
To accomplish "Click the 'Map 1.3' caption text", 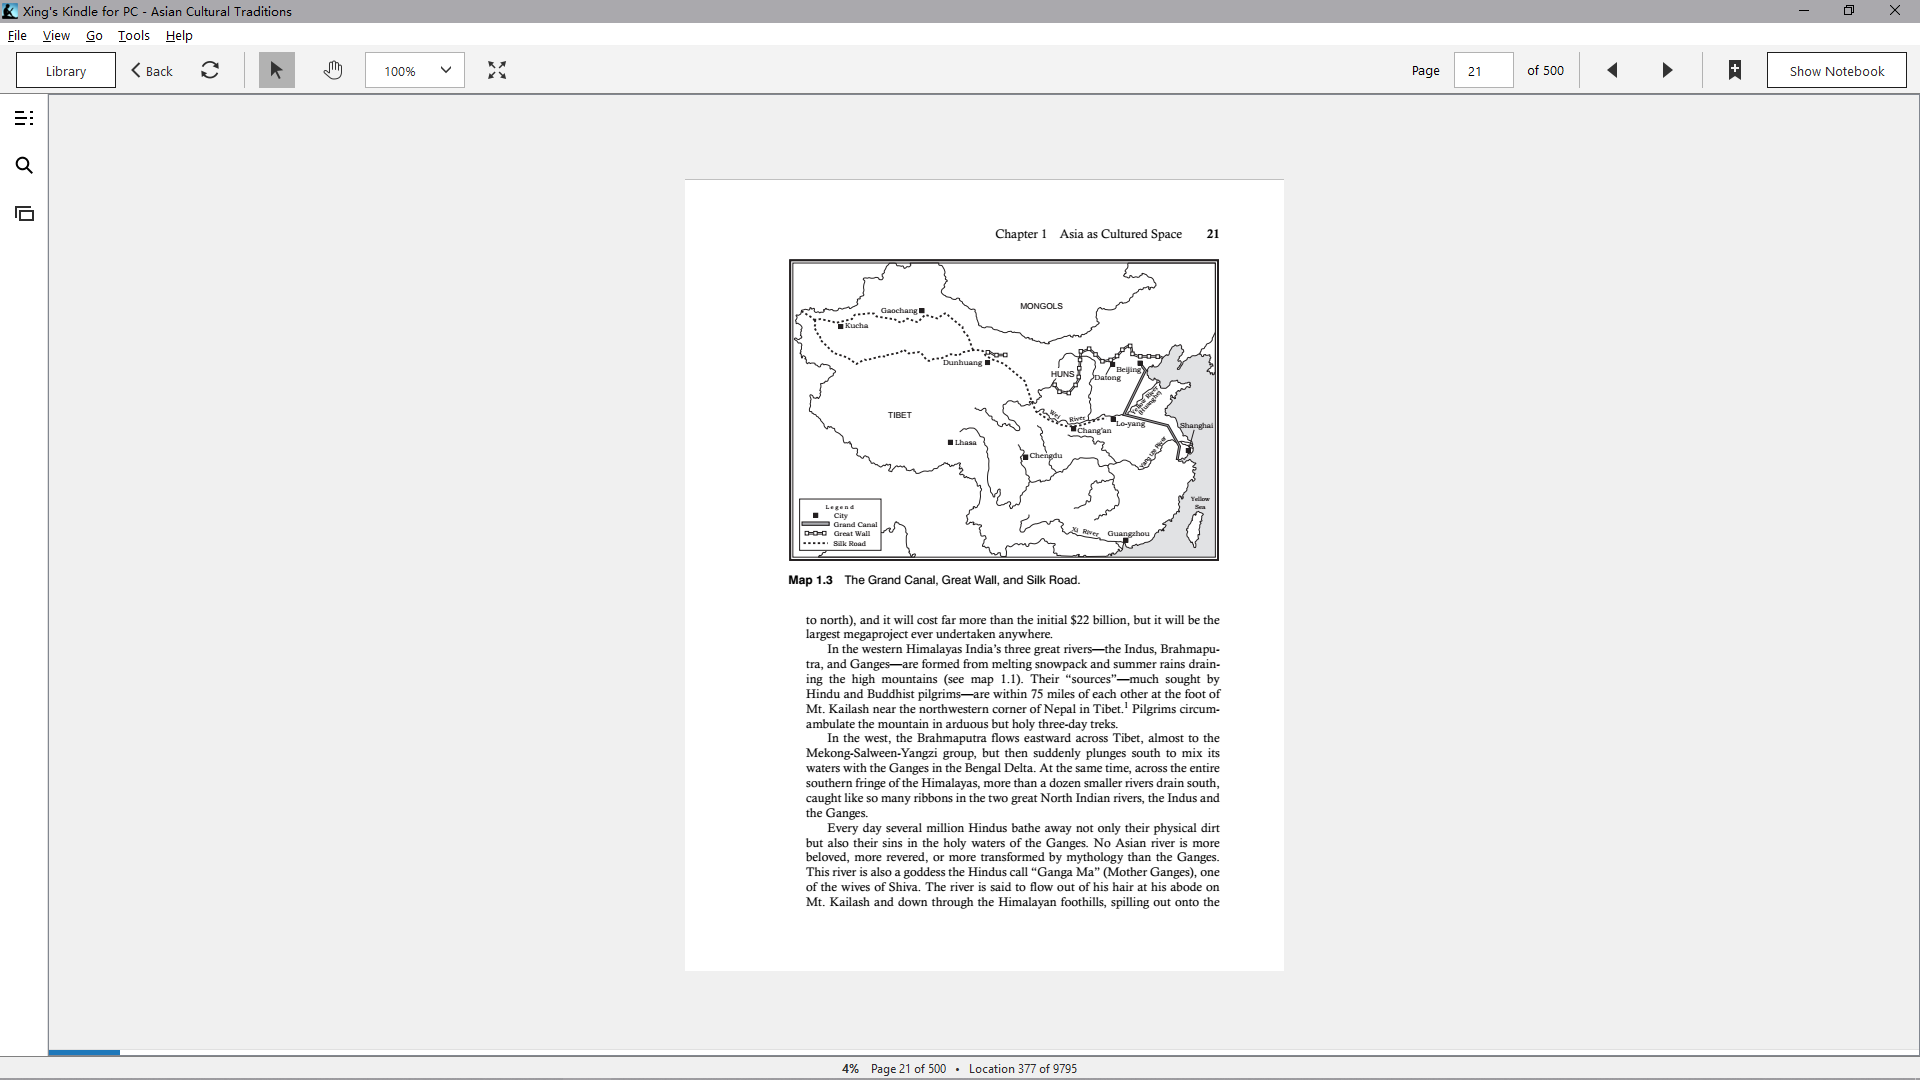I will (810, 580).
